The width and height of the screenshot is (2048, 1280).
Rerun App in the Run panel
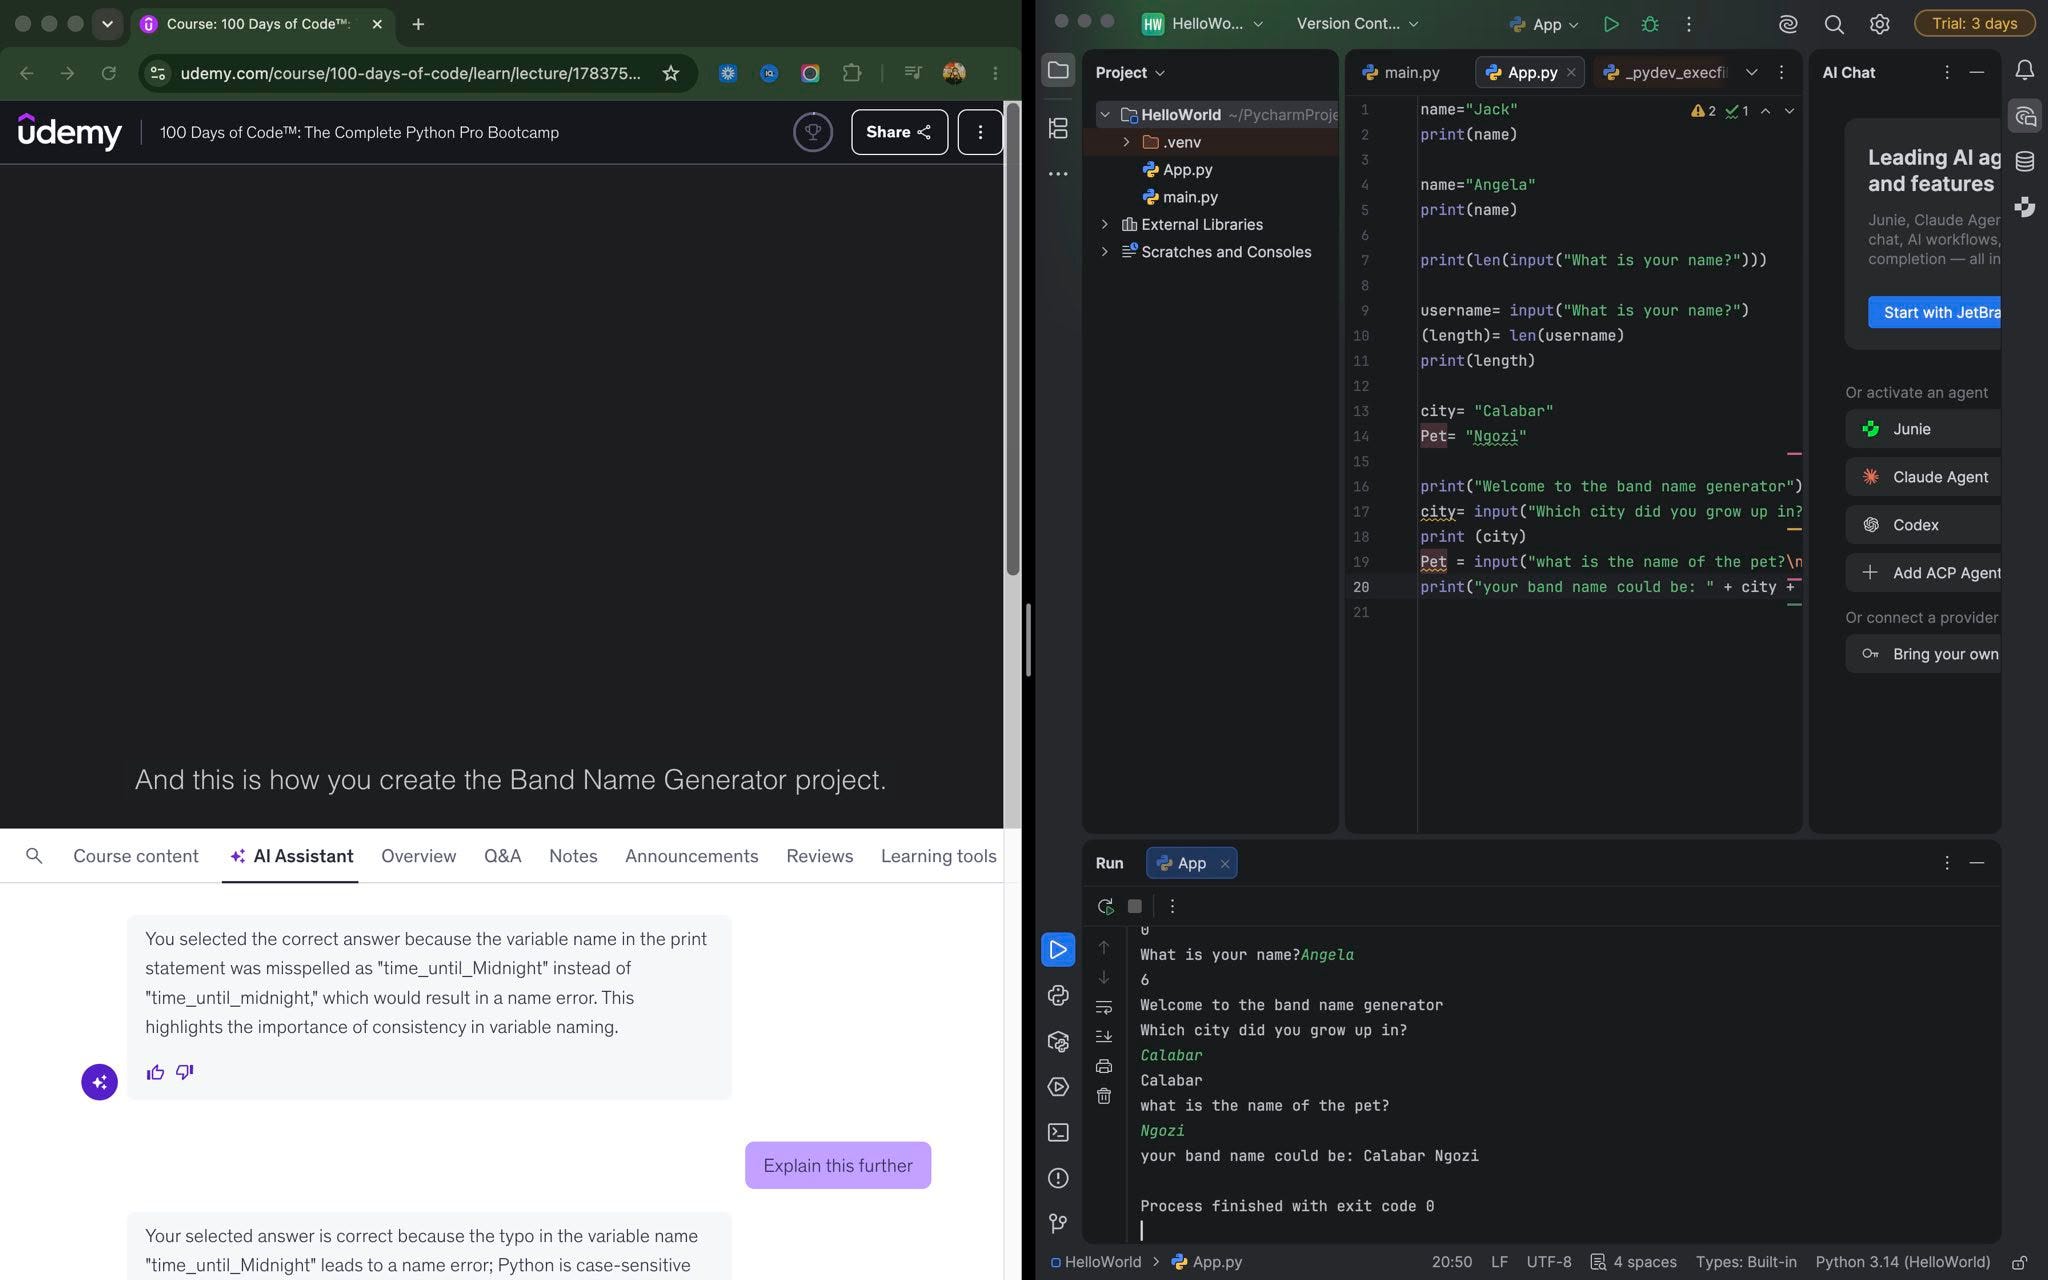(x=1105, y=906)
